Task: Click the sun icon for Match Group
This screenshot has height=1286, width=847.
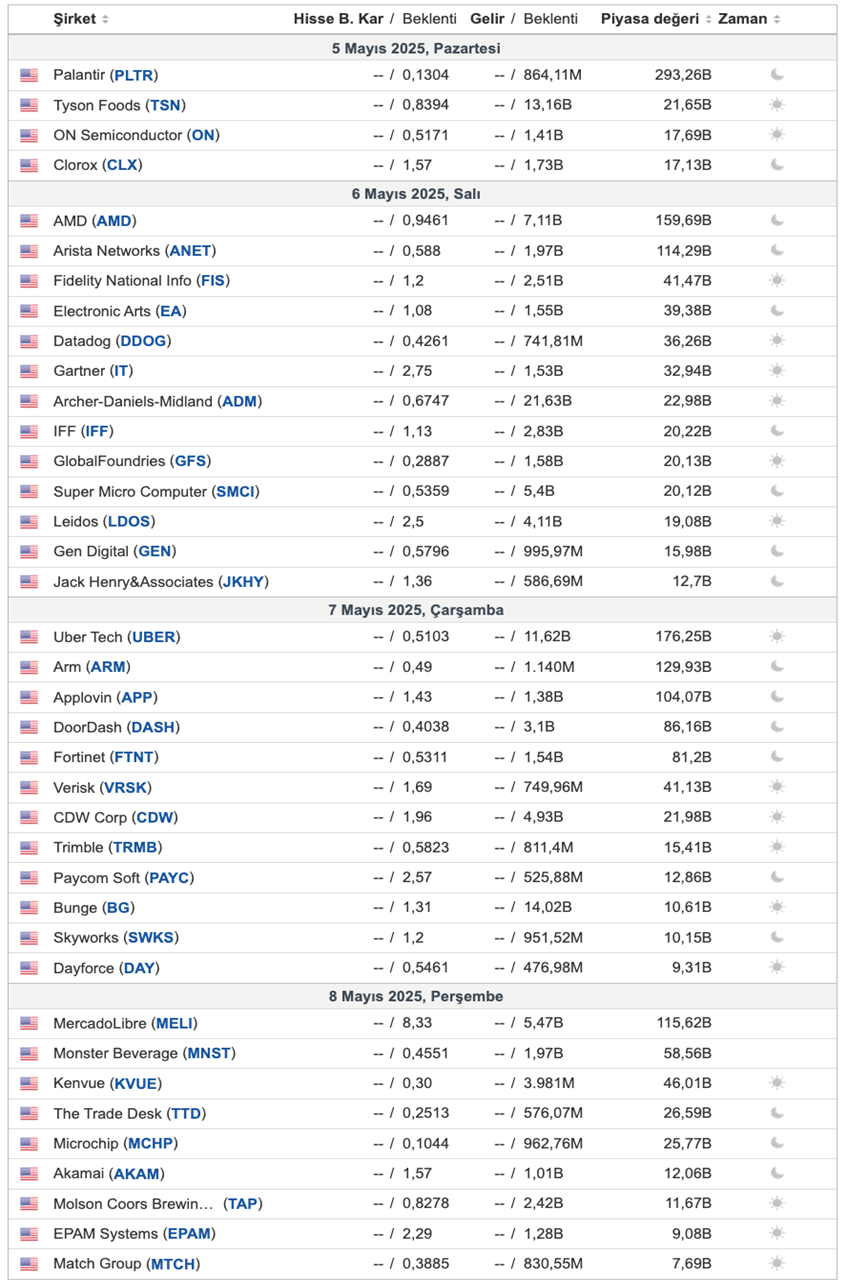Action: click(777, 1263)
